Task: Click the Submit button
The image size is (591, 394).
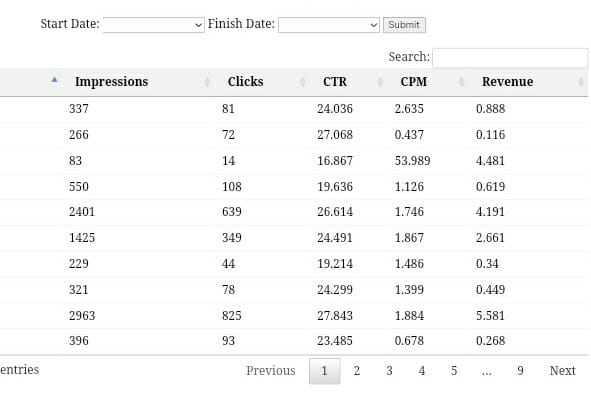Action: [x=404, y=25]
